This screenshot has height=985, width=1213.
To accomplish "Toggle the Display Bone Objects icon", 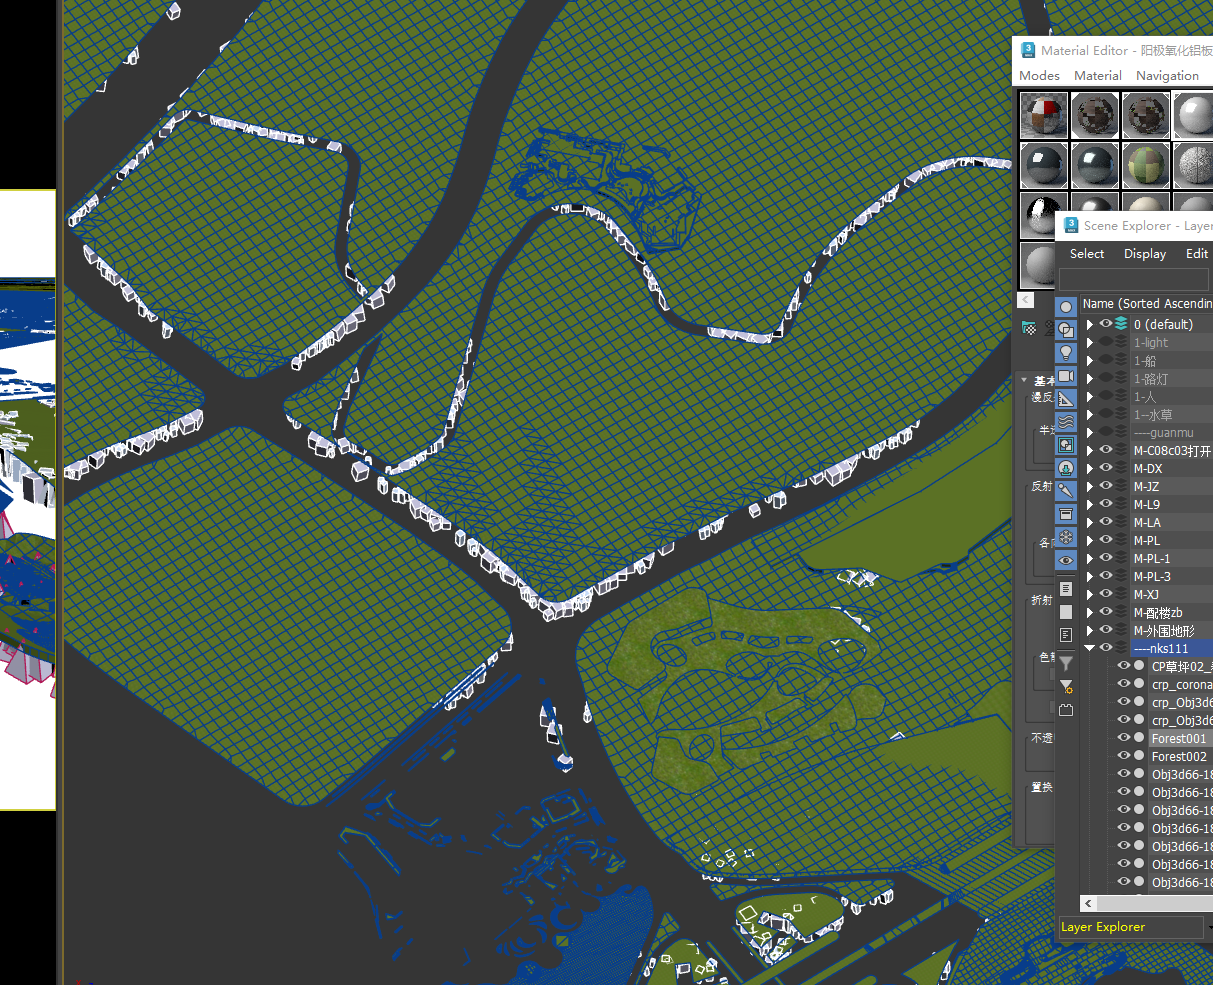I will point(1066,491).
